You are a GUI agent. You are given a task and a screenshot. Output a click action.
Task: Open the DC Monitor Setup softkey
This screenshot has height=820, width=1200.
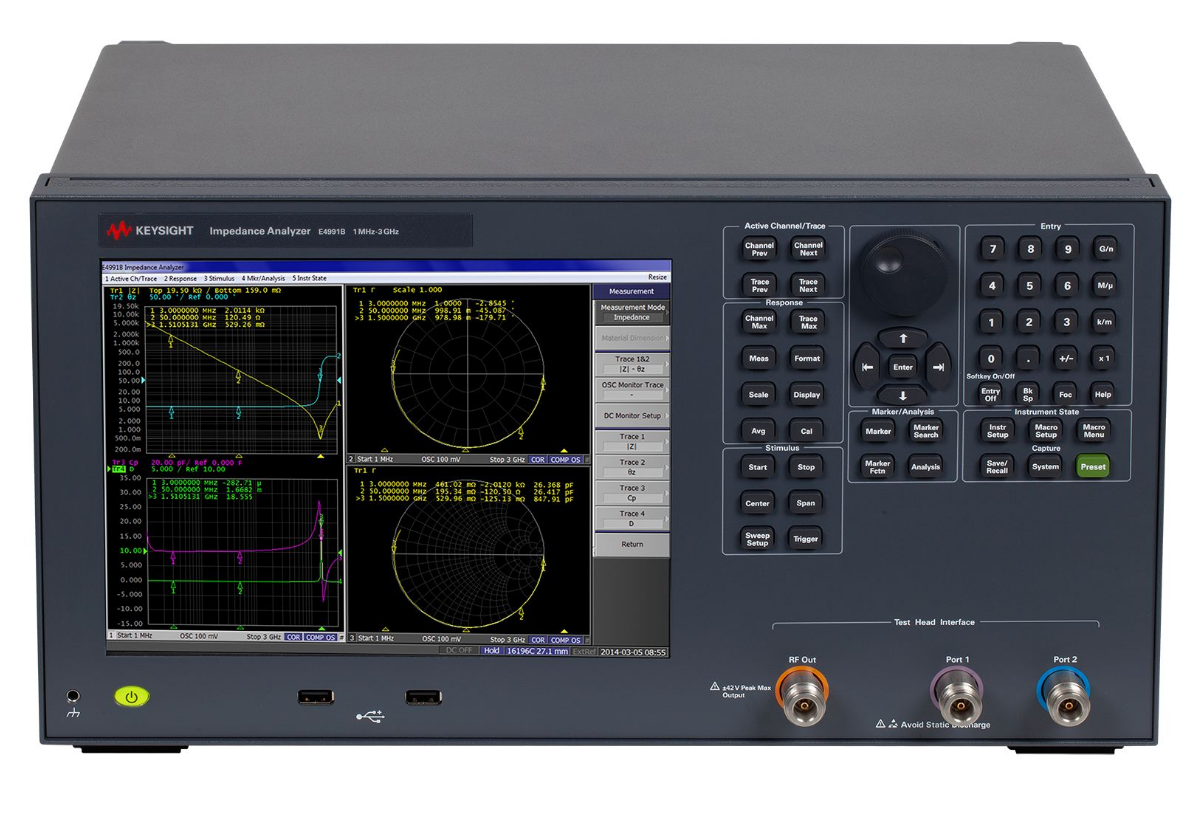coord(631,415)
